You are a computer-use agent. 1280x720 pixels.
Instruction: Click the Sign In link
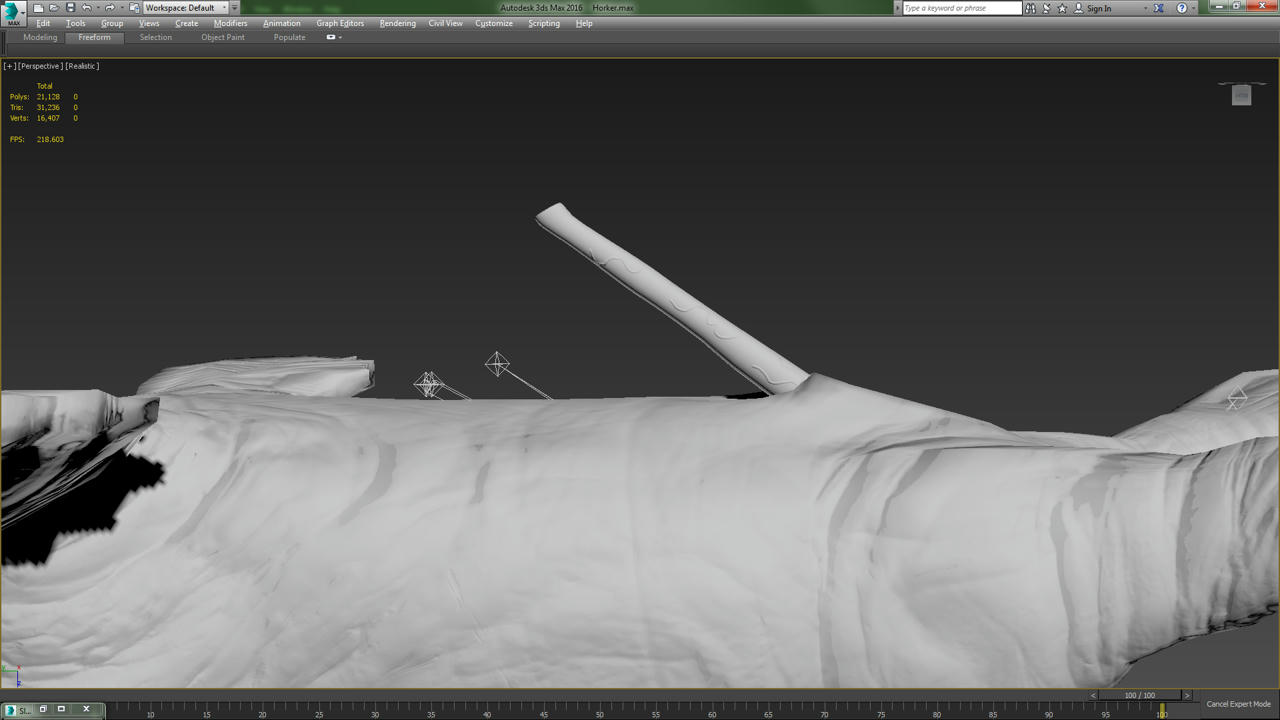click(x=1099, y=8)
